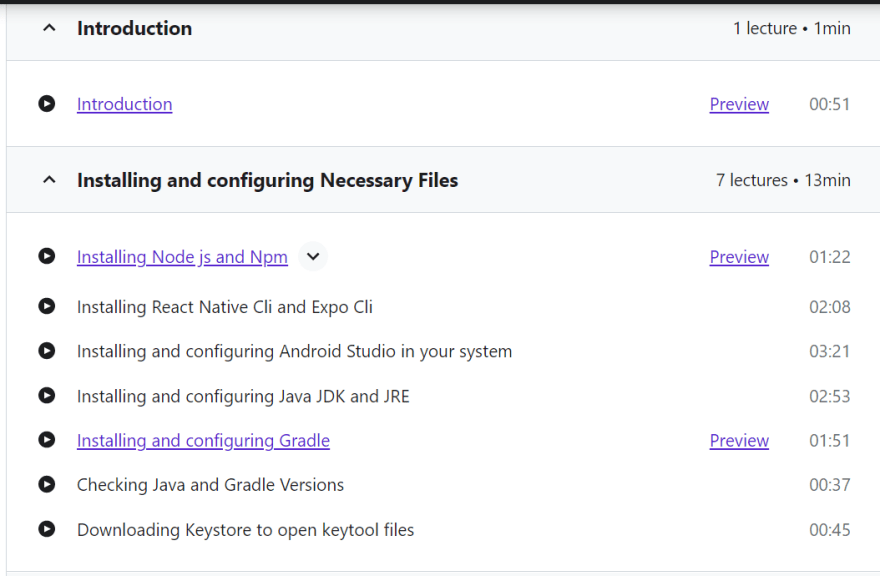Preview the Node js and Npm lecture
This screenshot has height=576, width=880.
click(x=739, y=257)
